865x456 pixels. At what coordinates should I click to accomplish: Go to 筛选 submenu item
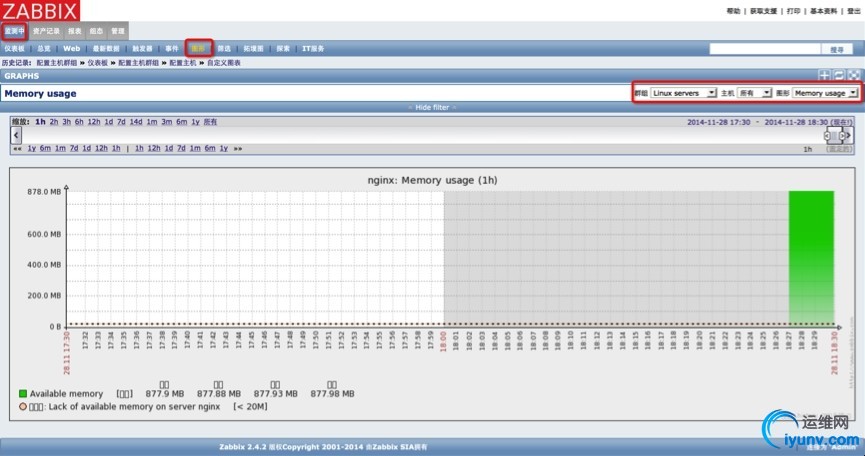click(224, 49)
